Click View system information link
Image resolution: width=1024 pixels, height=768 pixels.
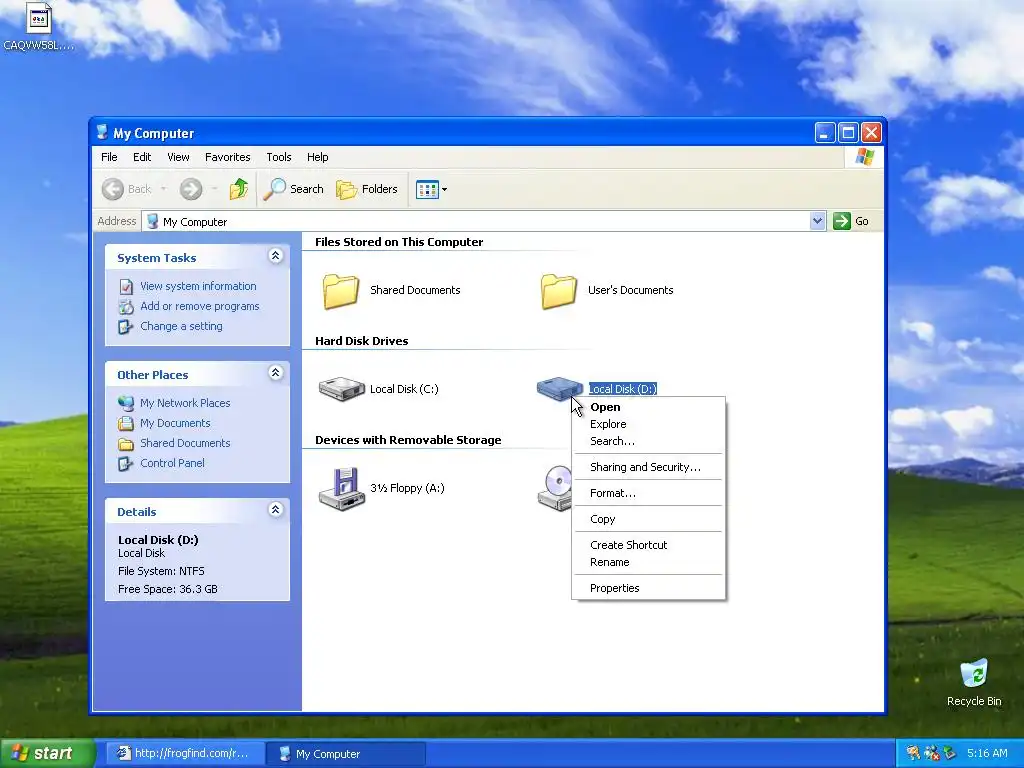tap(198, 286)
